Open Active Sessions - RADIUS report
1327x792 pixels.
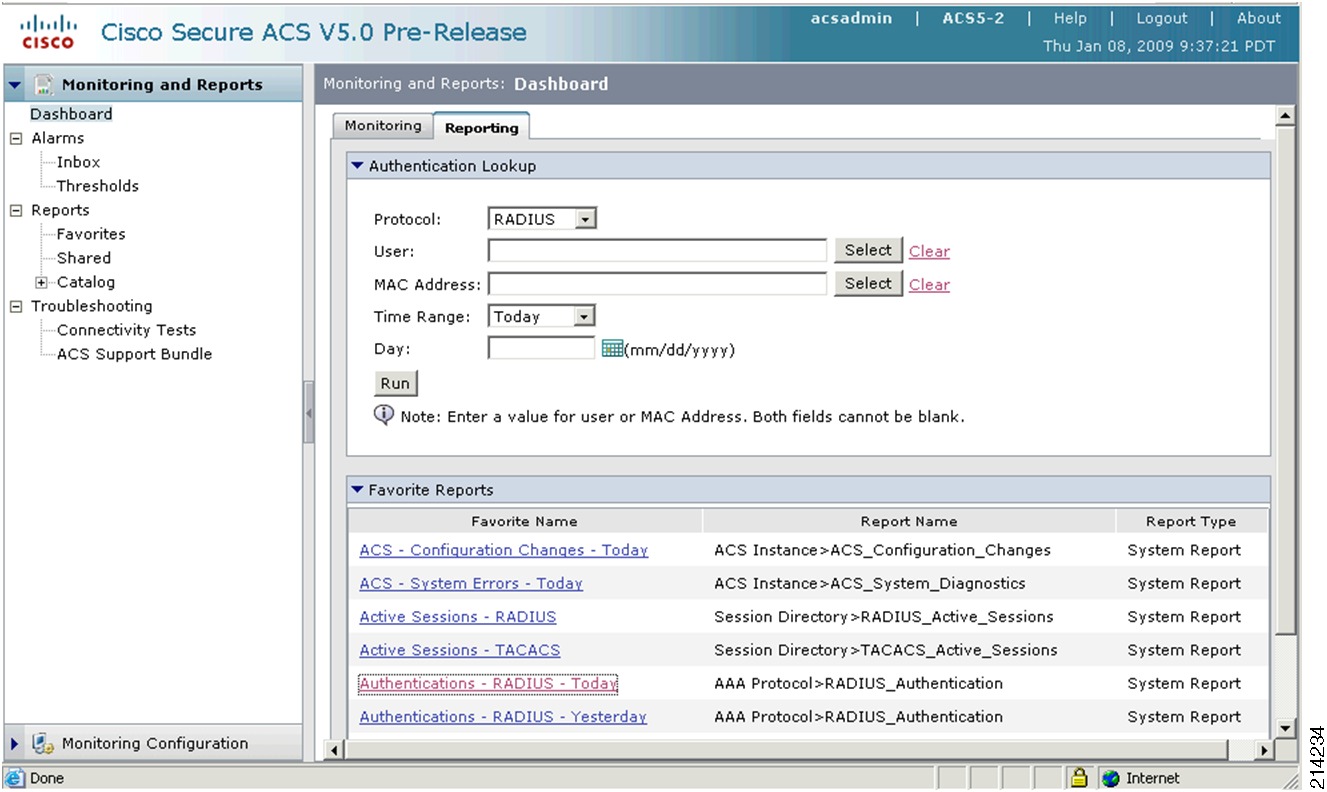(458, 617)
